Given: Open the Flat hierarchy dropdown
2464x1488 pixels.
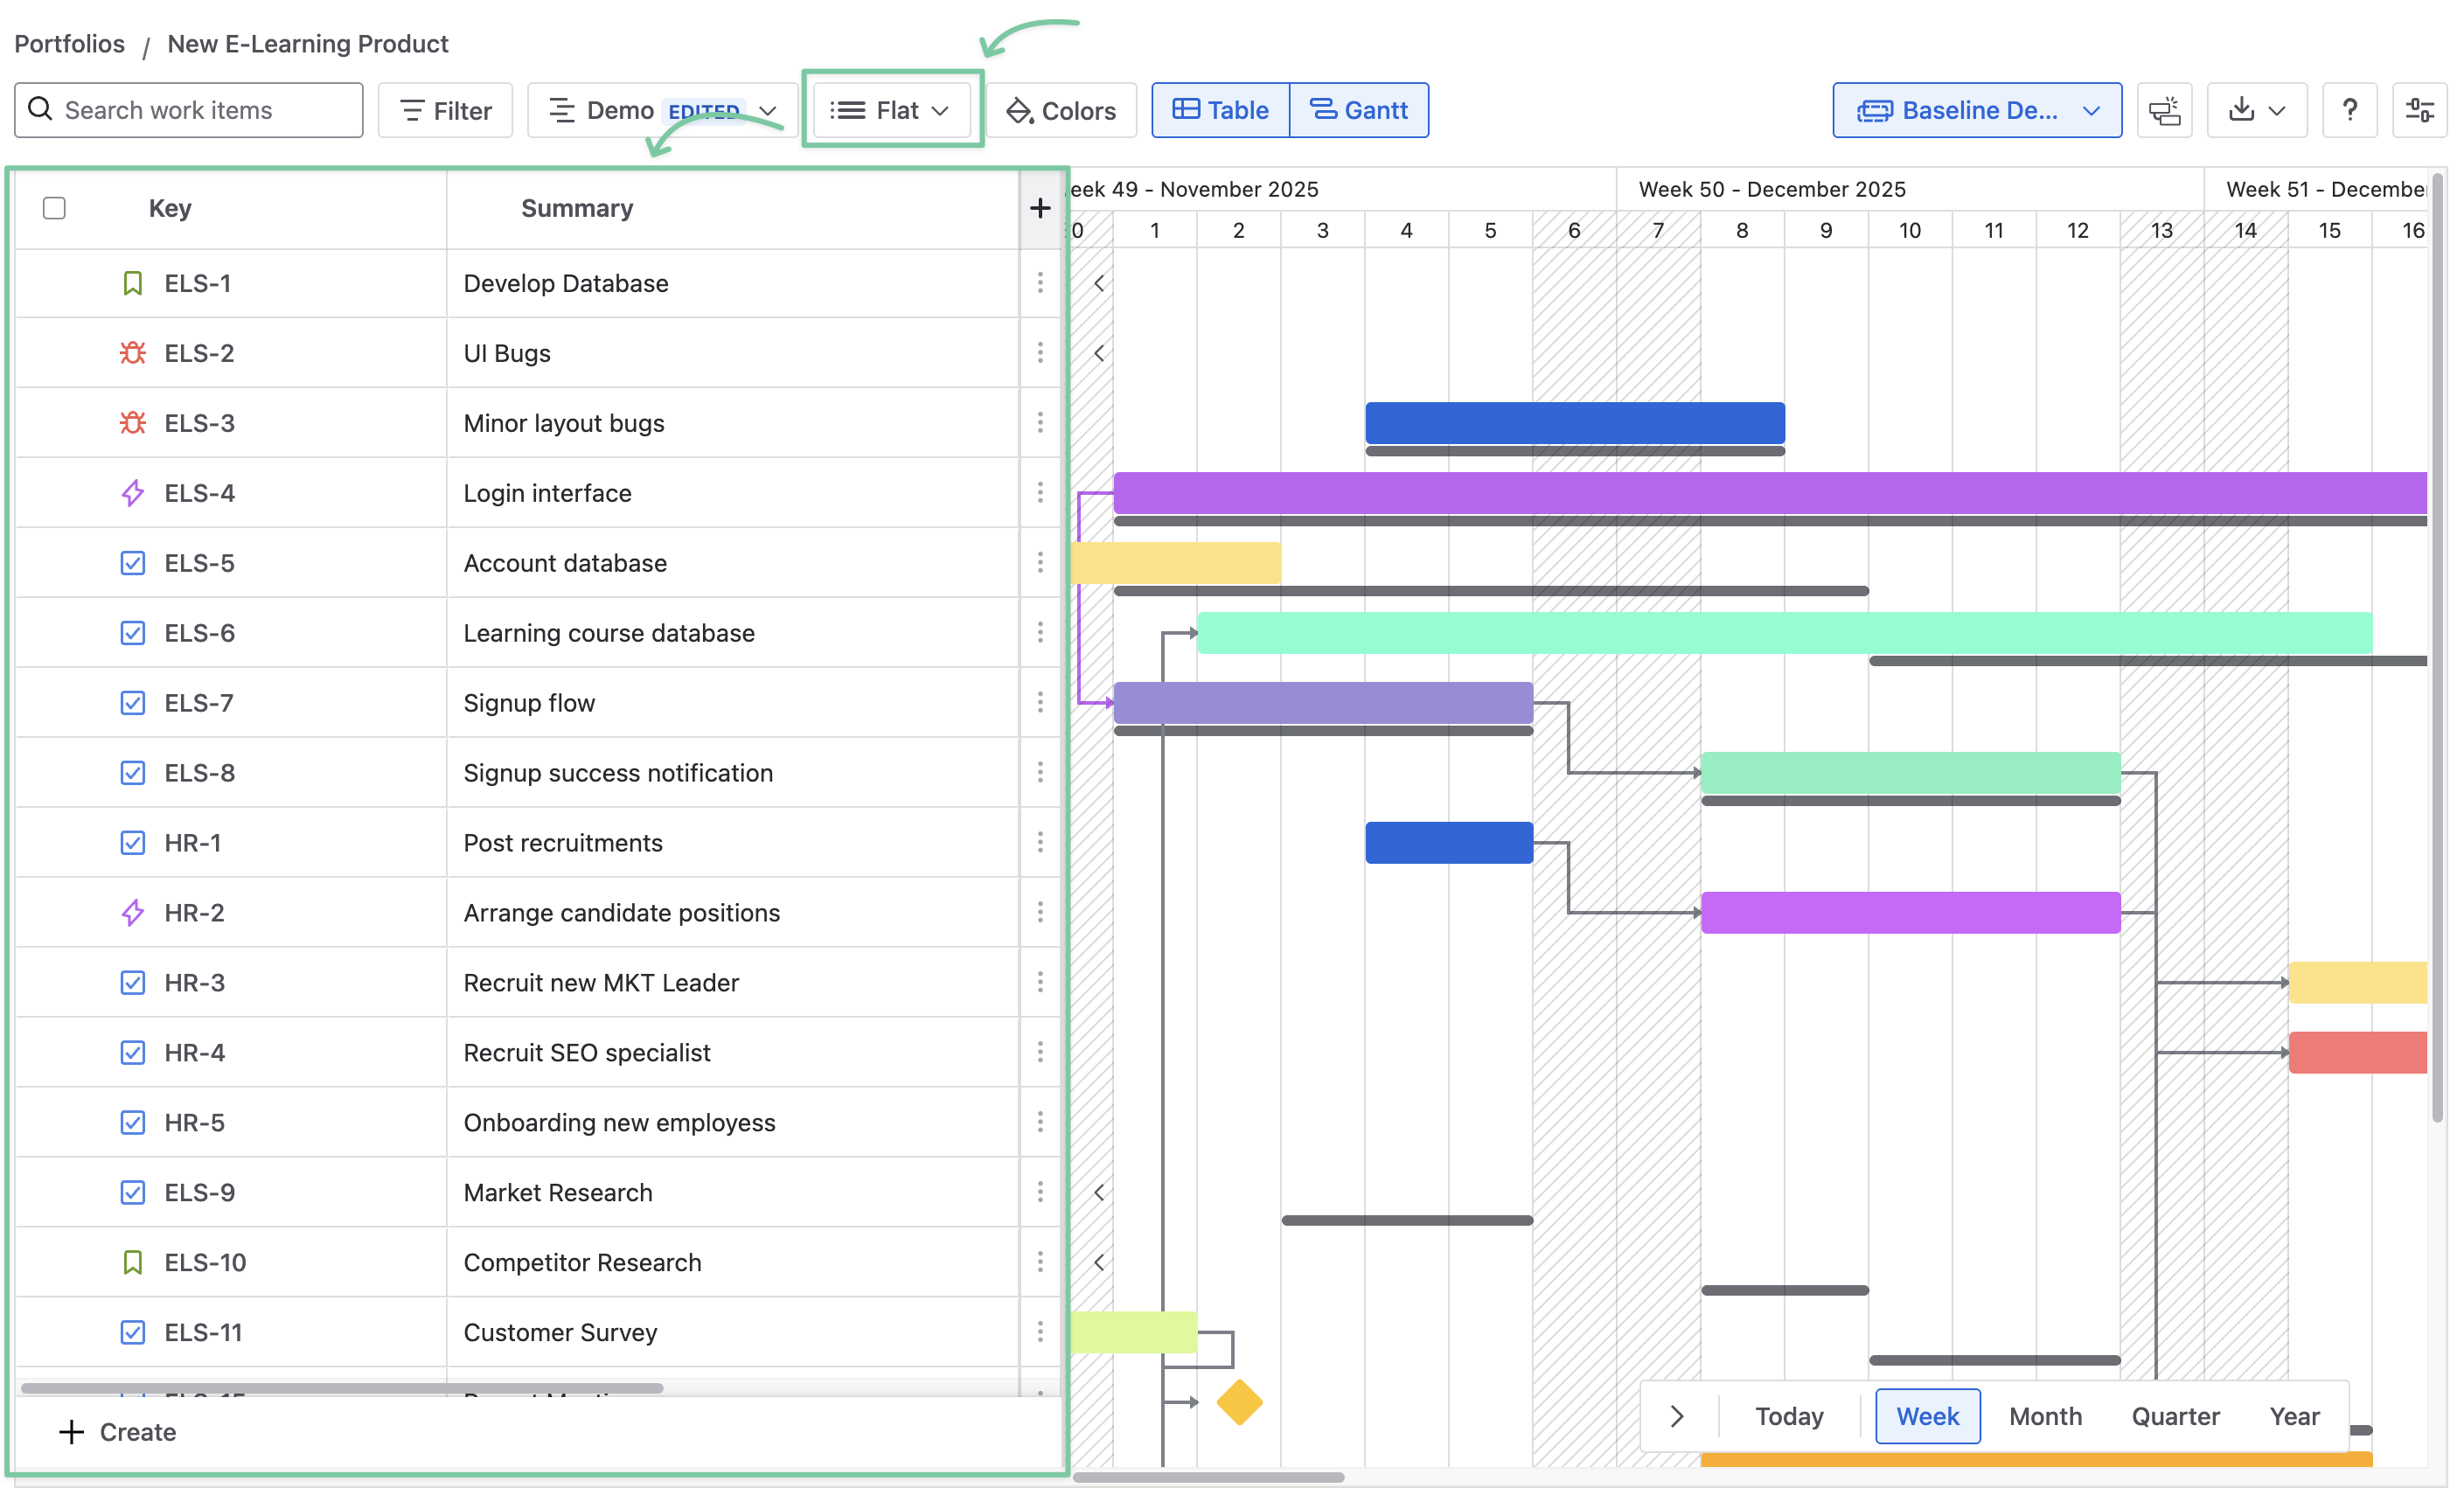Looking at the screenshot, I should [x=891, y=110].
